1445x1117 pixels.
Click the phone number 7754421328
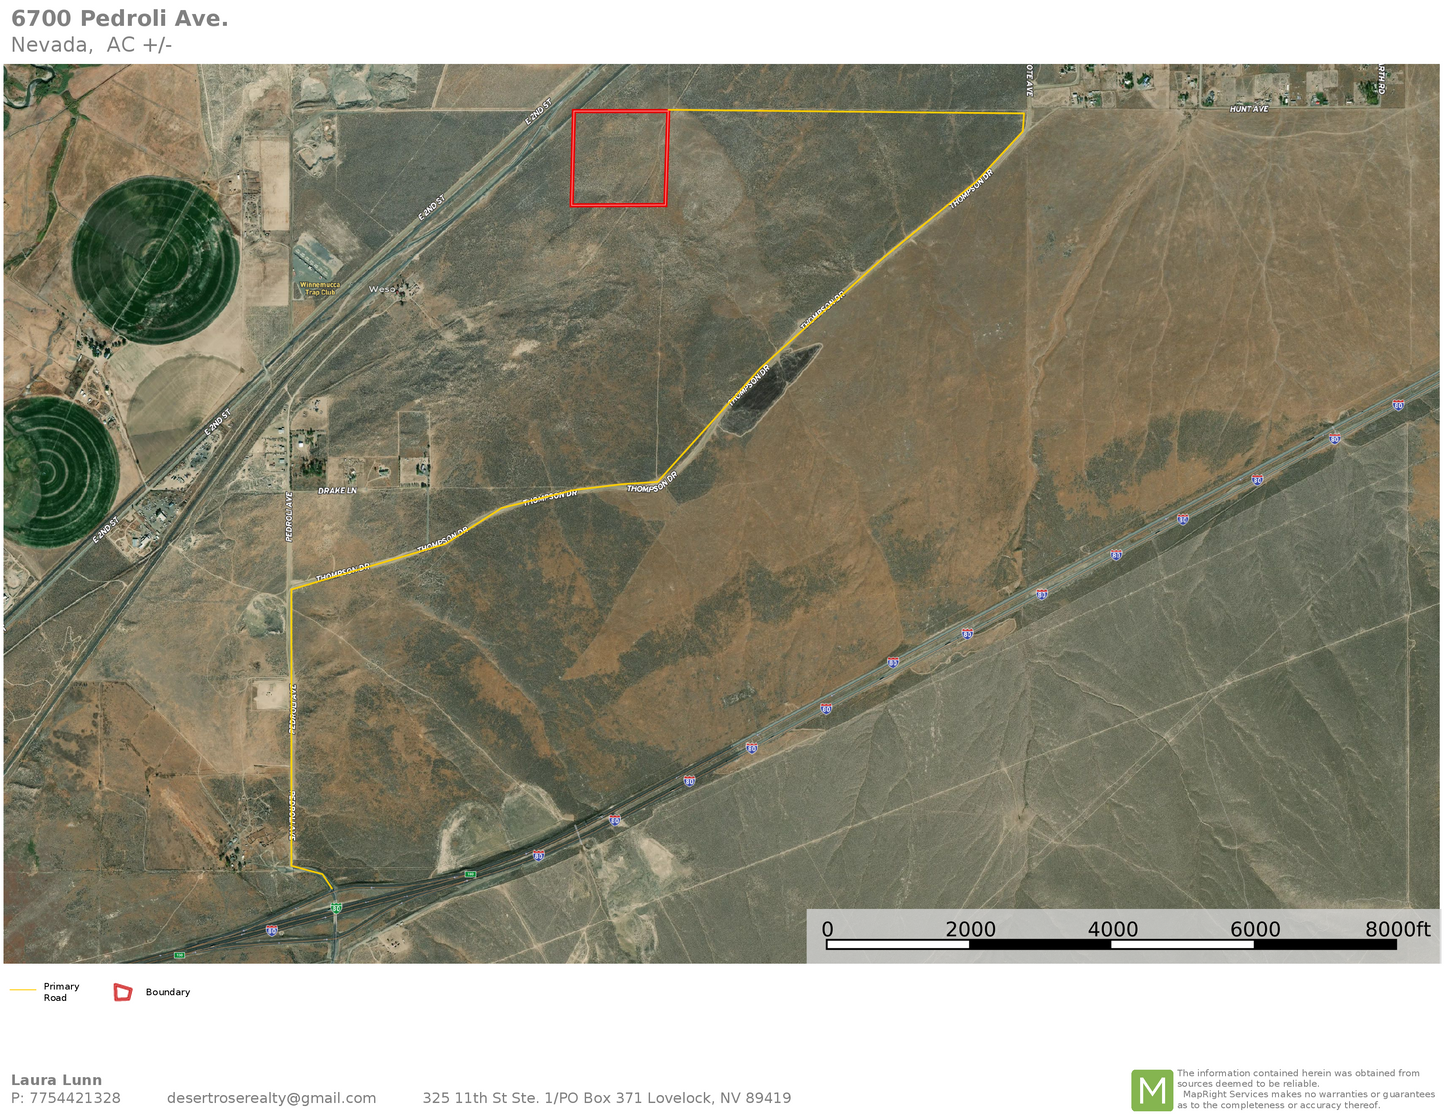(74, 1098)
